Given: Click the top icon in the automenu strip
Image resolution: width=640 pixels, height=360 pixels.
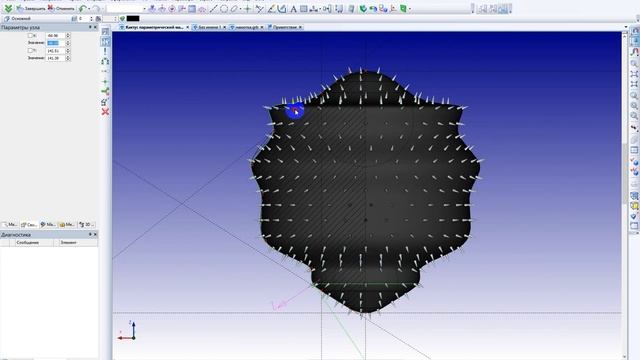Looking at the screenshot, I should 105,31.
